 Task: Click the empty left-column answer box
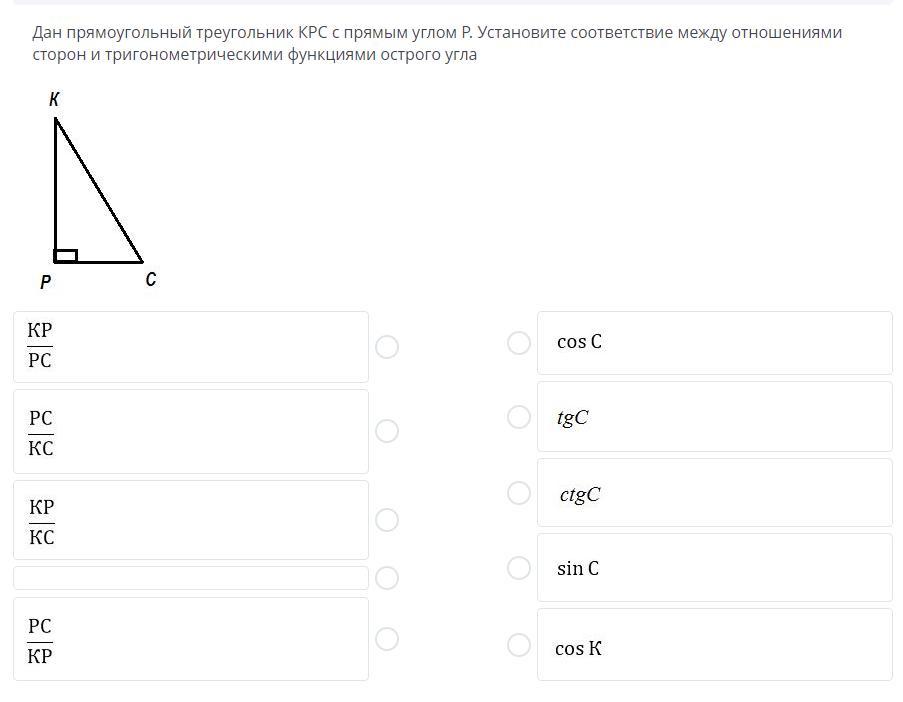pos(191,578)
